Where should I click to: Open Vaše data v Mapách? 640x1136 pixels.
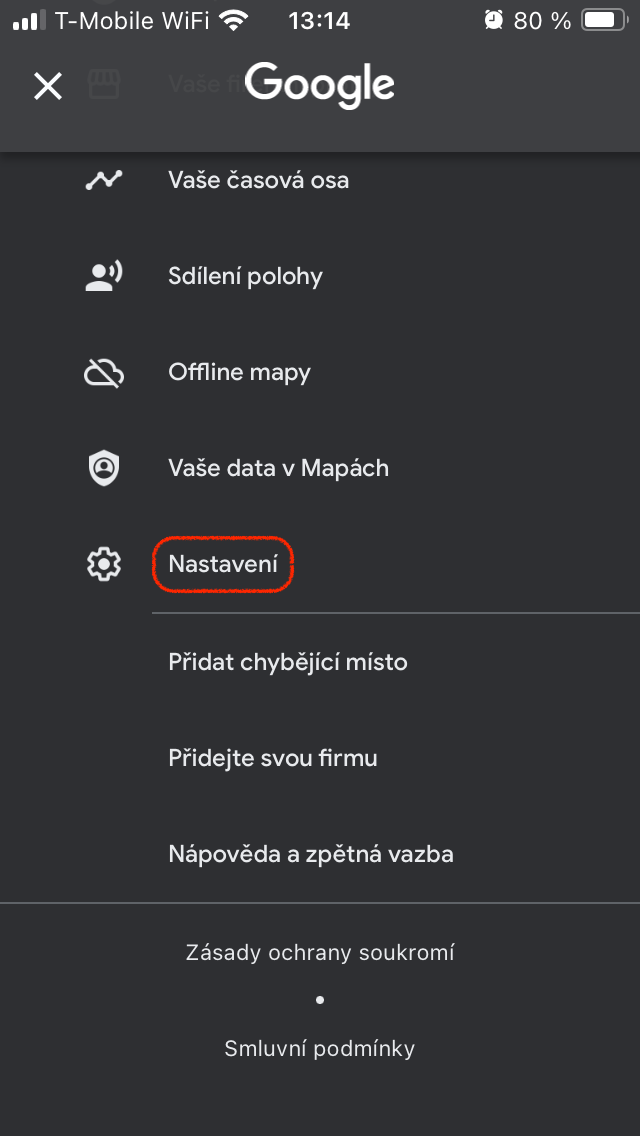pyautogui.click(x=278, y=468)
